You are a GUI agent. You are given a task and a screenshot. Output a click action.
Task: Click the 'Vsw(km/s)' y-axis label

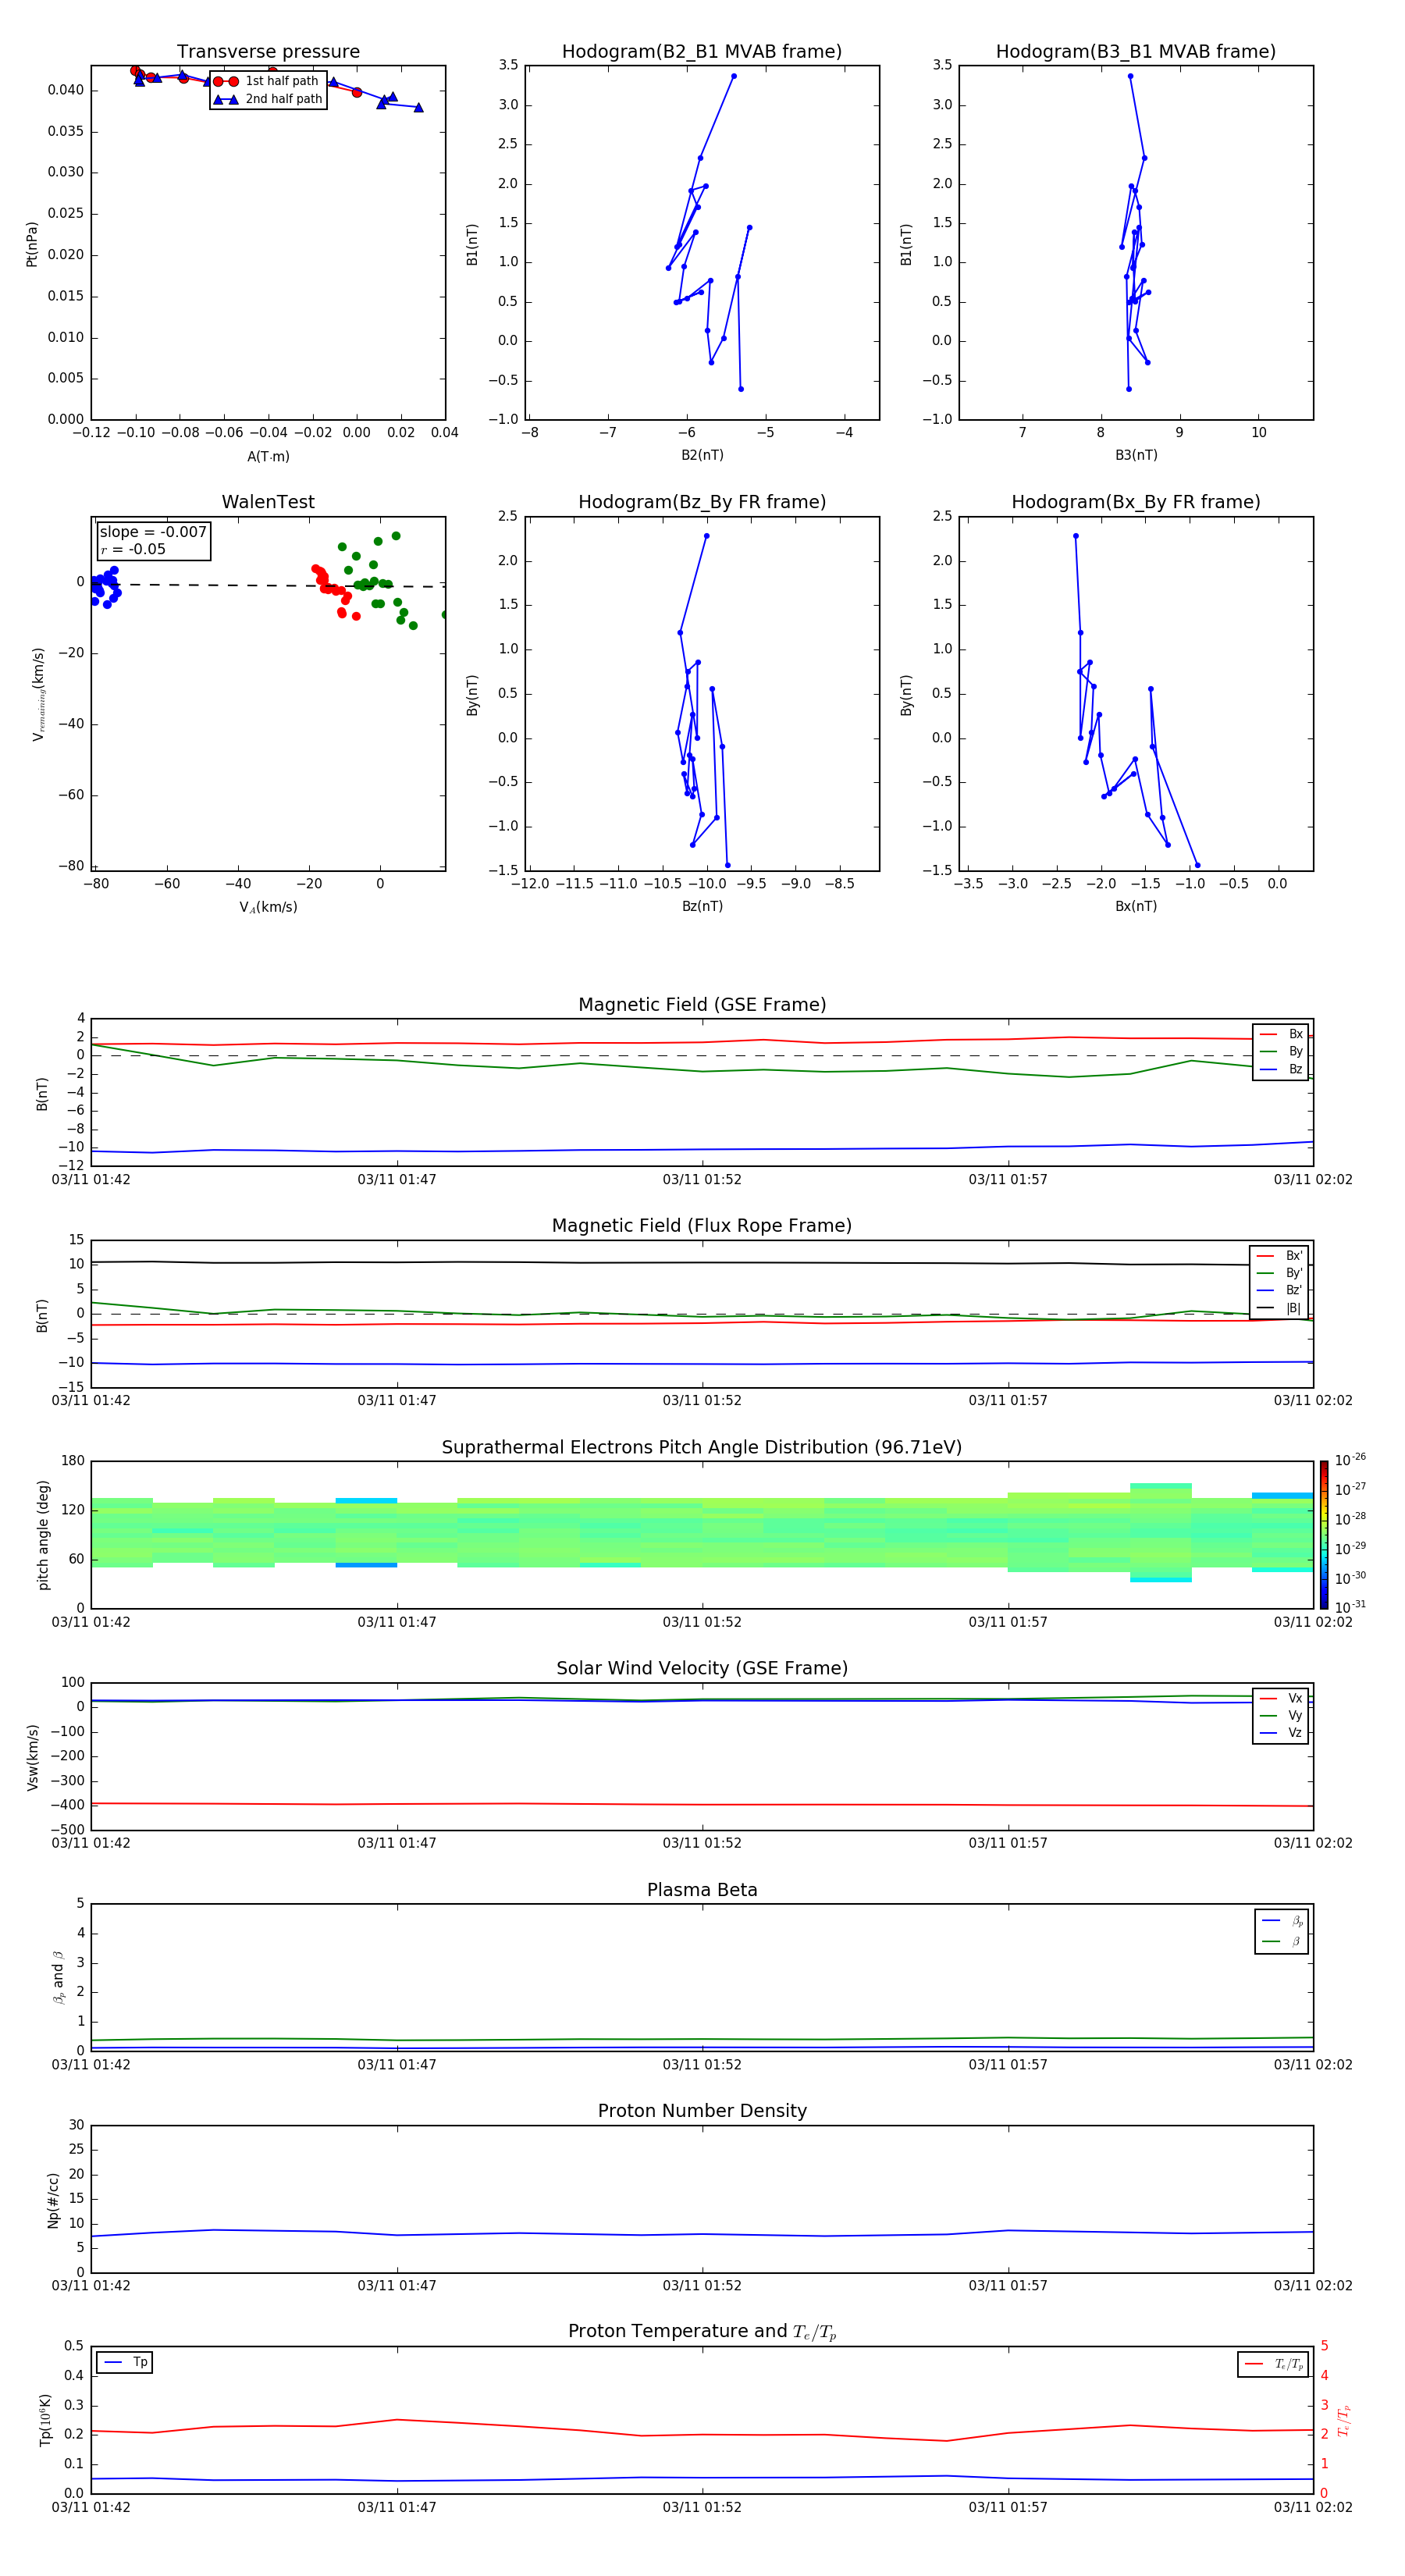pyautogui.click(x=33, y=1757)
